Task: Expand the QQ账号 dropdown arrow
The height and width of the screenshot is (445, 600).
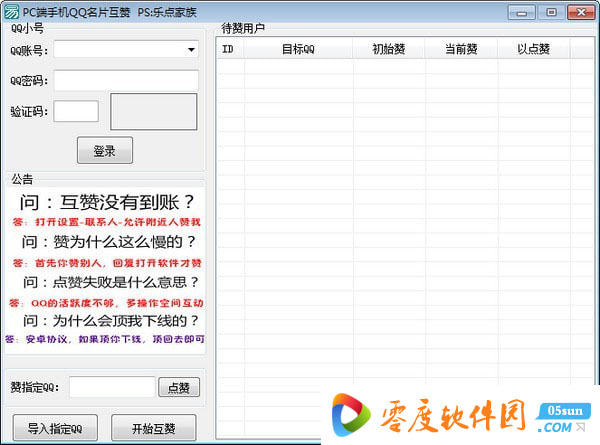Action: coord(190,50)
